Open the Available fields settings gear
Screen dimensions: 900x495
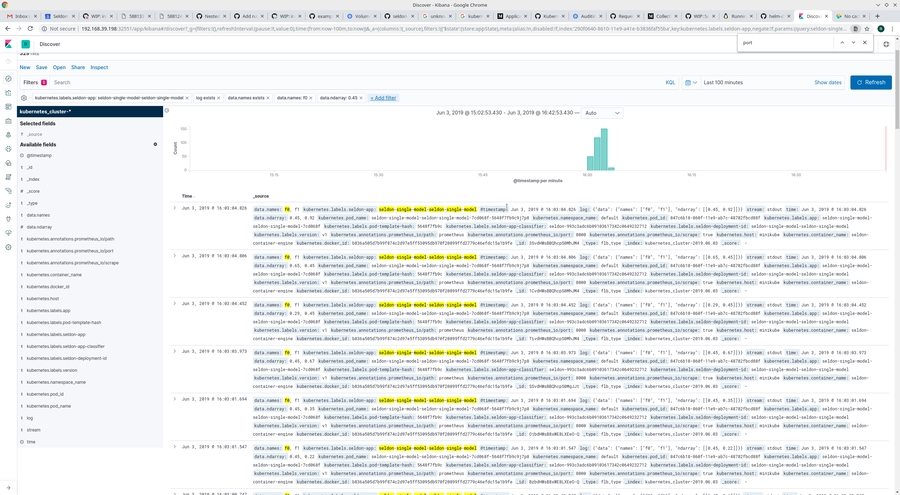pyautogui.click(x=155, y=144)
